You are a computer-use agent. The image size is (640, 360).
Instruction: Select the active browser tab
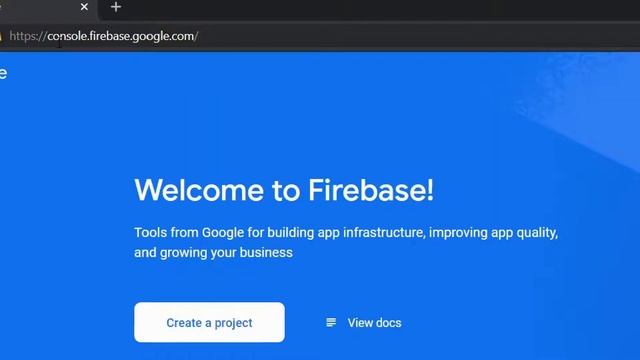[x=45, y=8]
